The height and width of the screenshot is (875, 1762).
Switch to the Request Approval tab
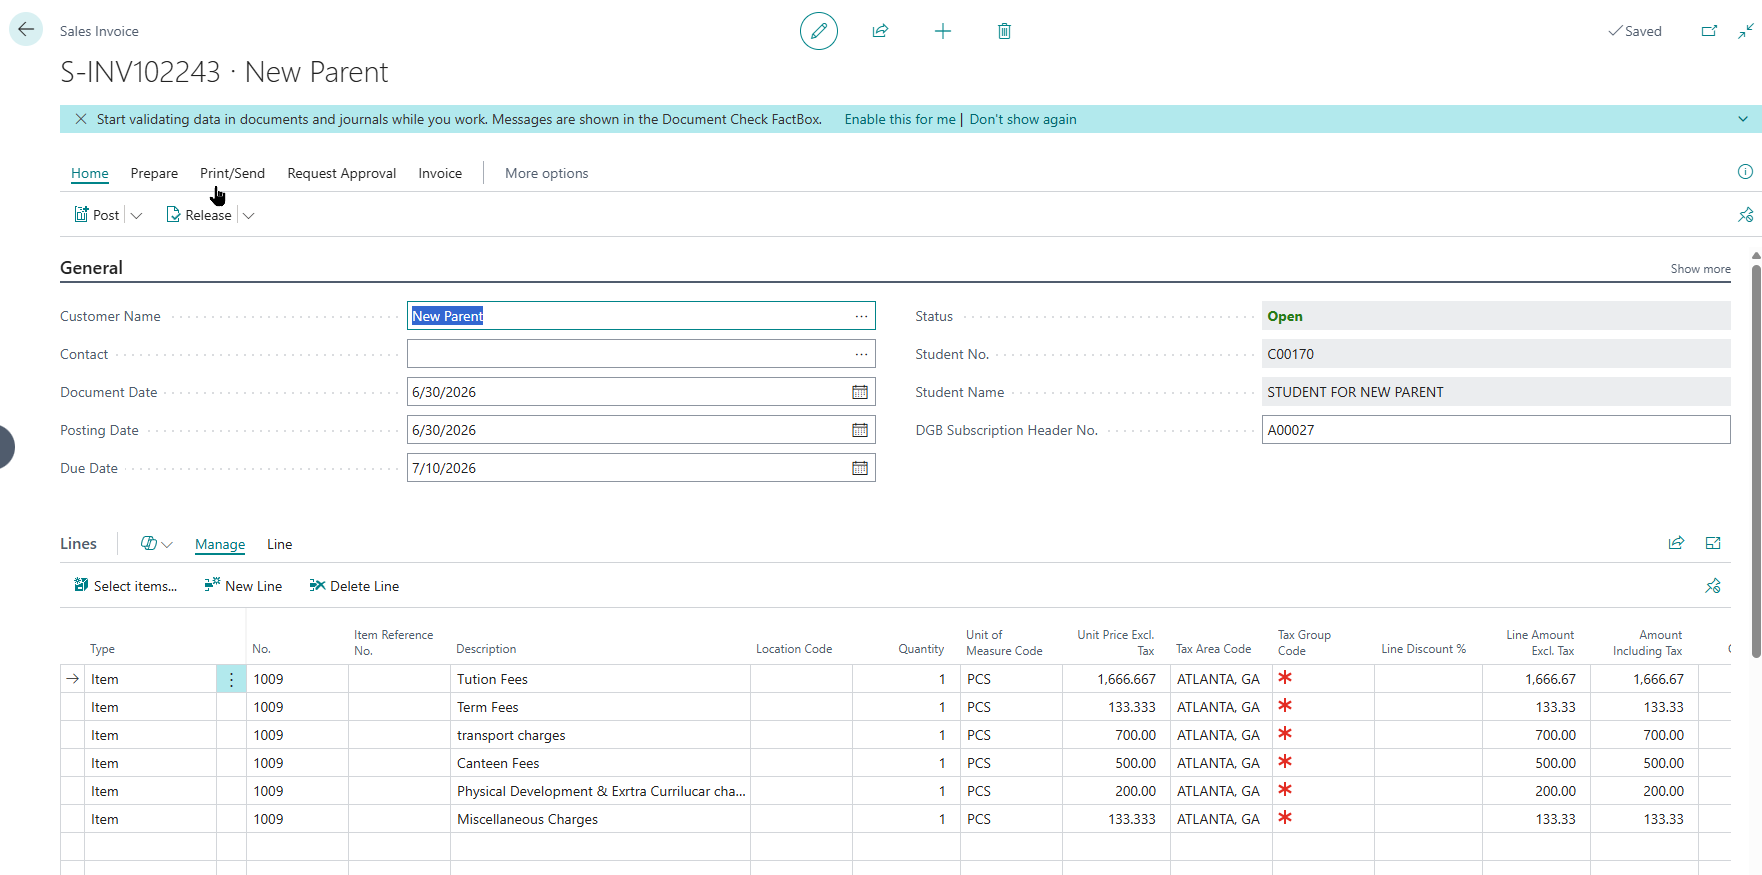(341, 173)
